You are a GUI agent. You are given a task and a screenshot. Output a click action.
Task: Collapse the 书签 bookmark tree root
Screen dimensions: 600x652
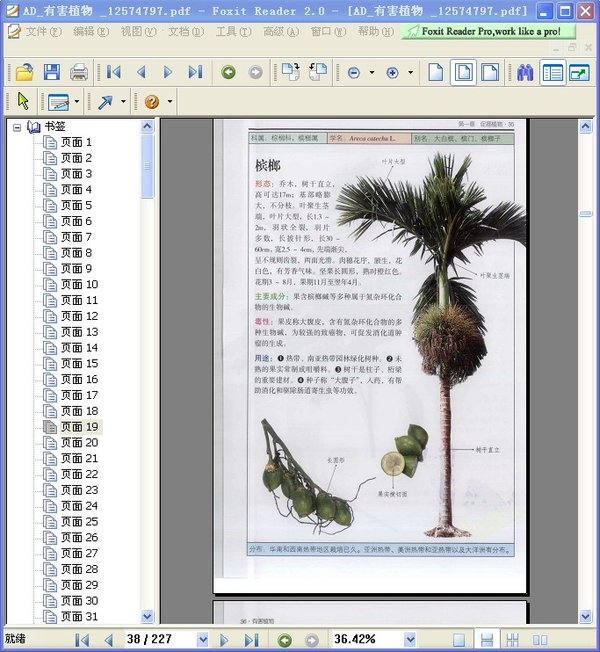coord(17,127)
